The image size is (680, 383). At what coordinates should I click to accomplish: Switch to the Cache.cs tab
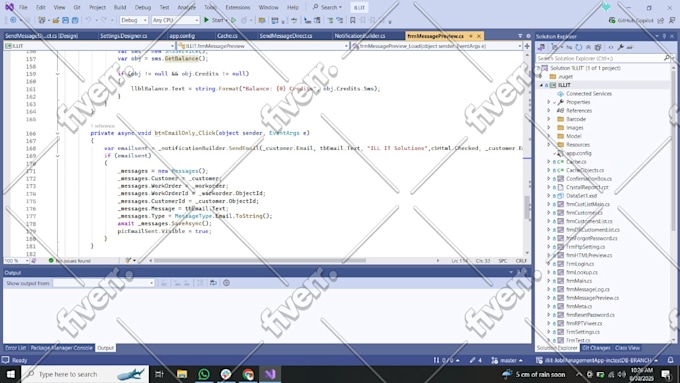[227, 36]
